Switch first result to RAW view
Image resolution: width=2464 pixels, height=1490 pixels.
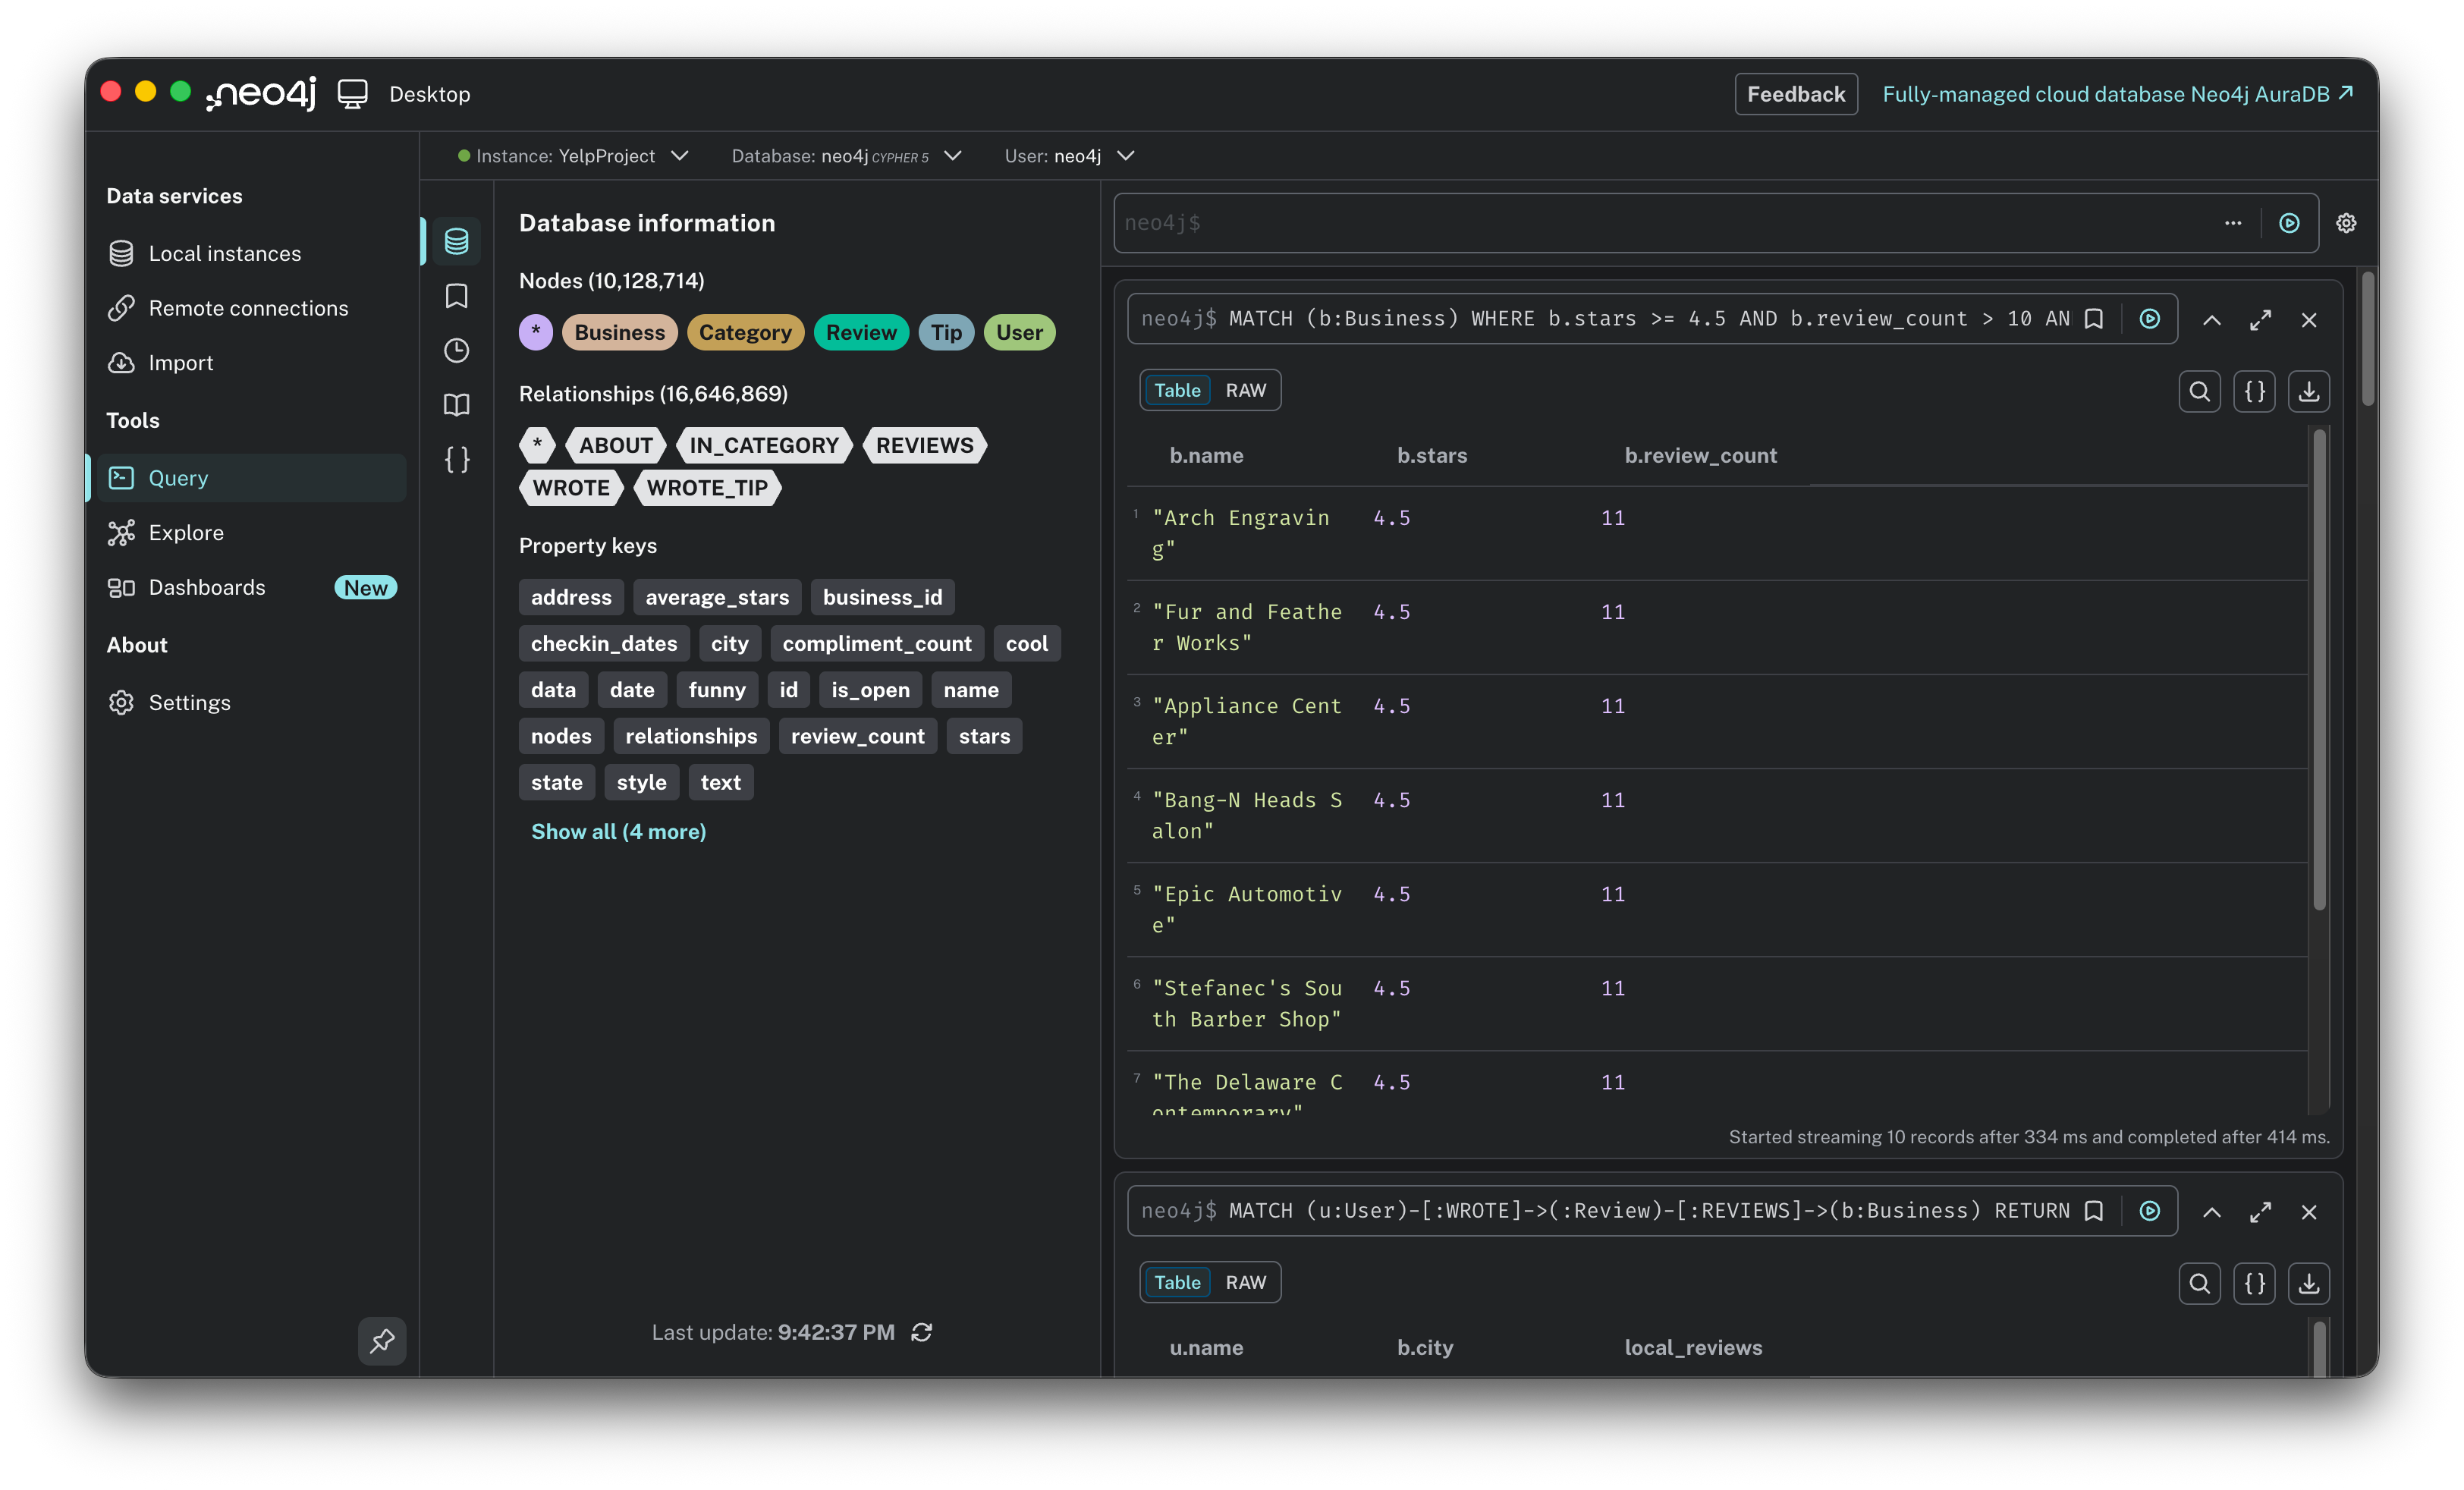[1245, 390]
